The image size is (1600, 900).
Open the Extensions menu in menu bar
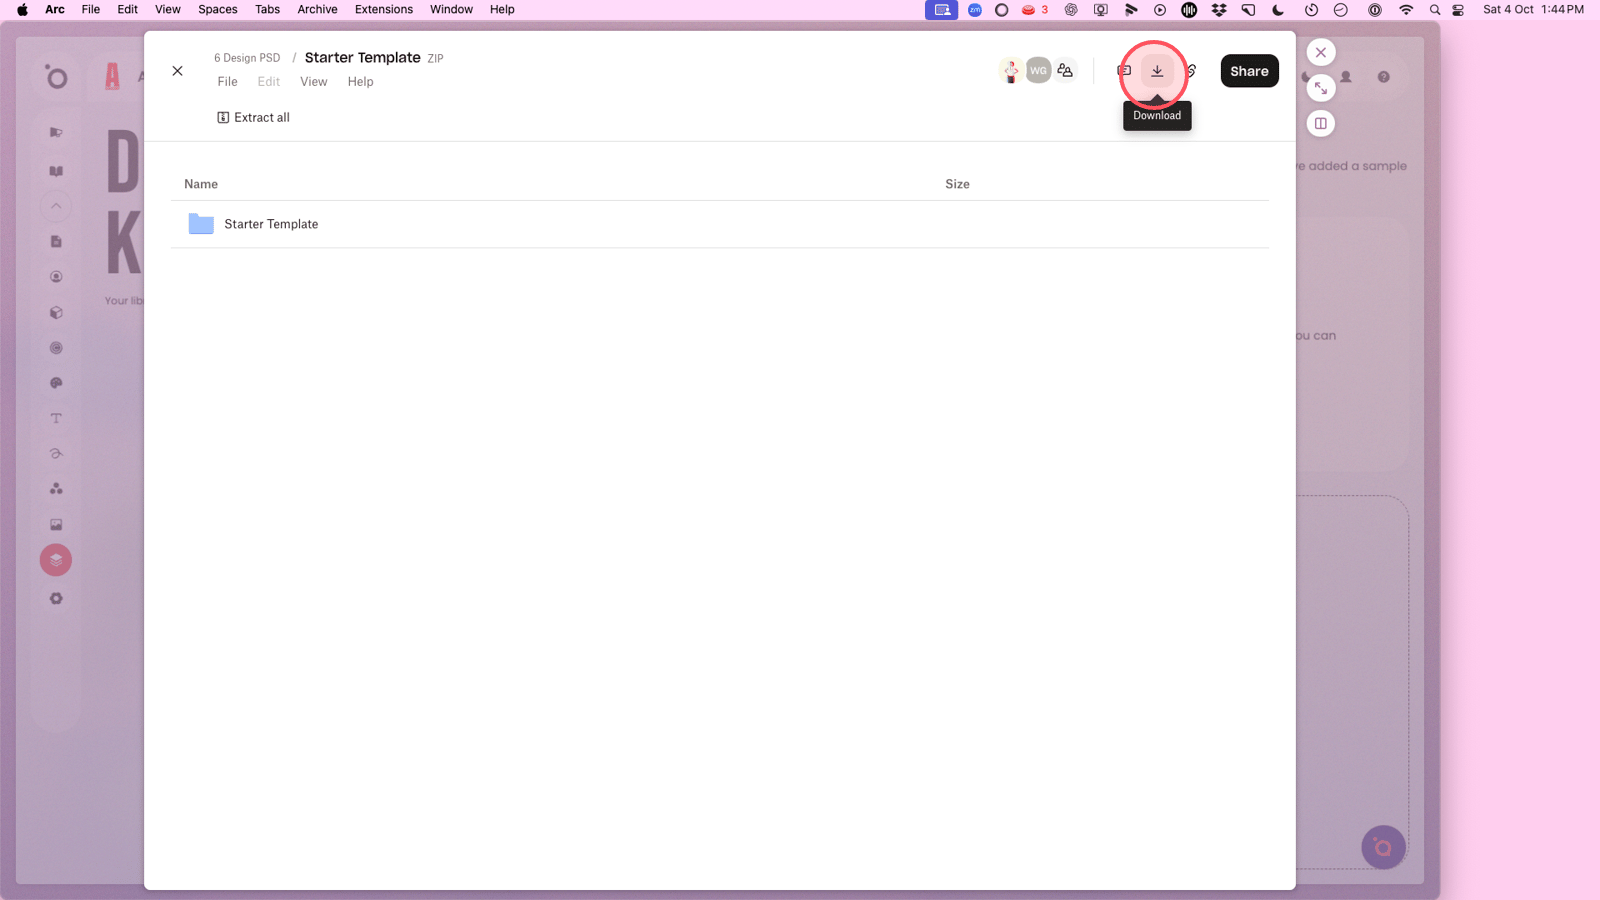point(384,9)
